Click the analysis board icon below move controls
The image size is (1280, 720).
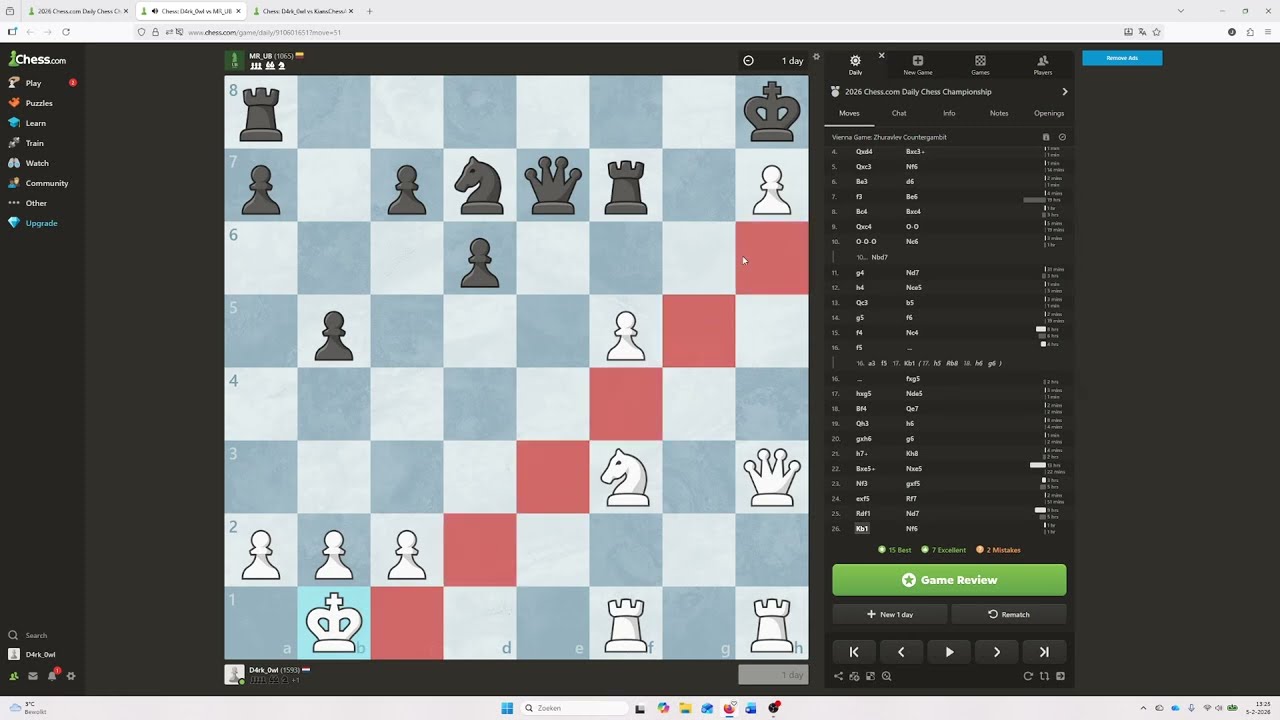[854, 676]
